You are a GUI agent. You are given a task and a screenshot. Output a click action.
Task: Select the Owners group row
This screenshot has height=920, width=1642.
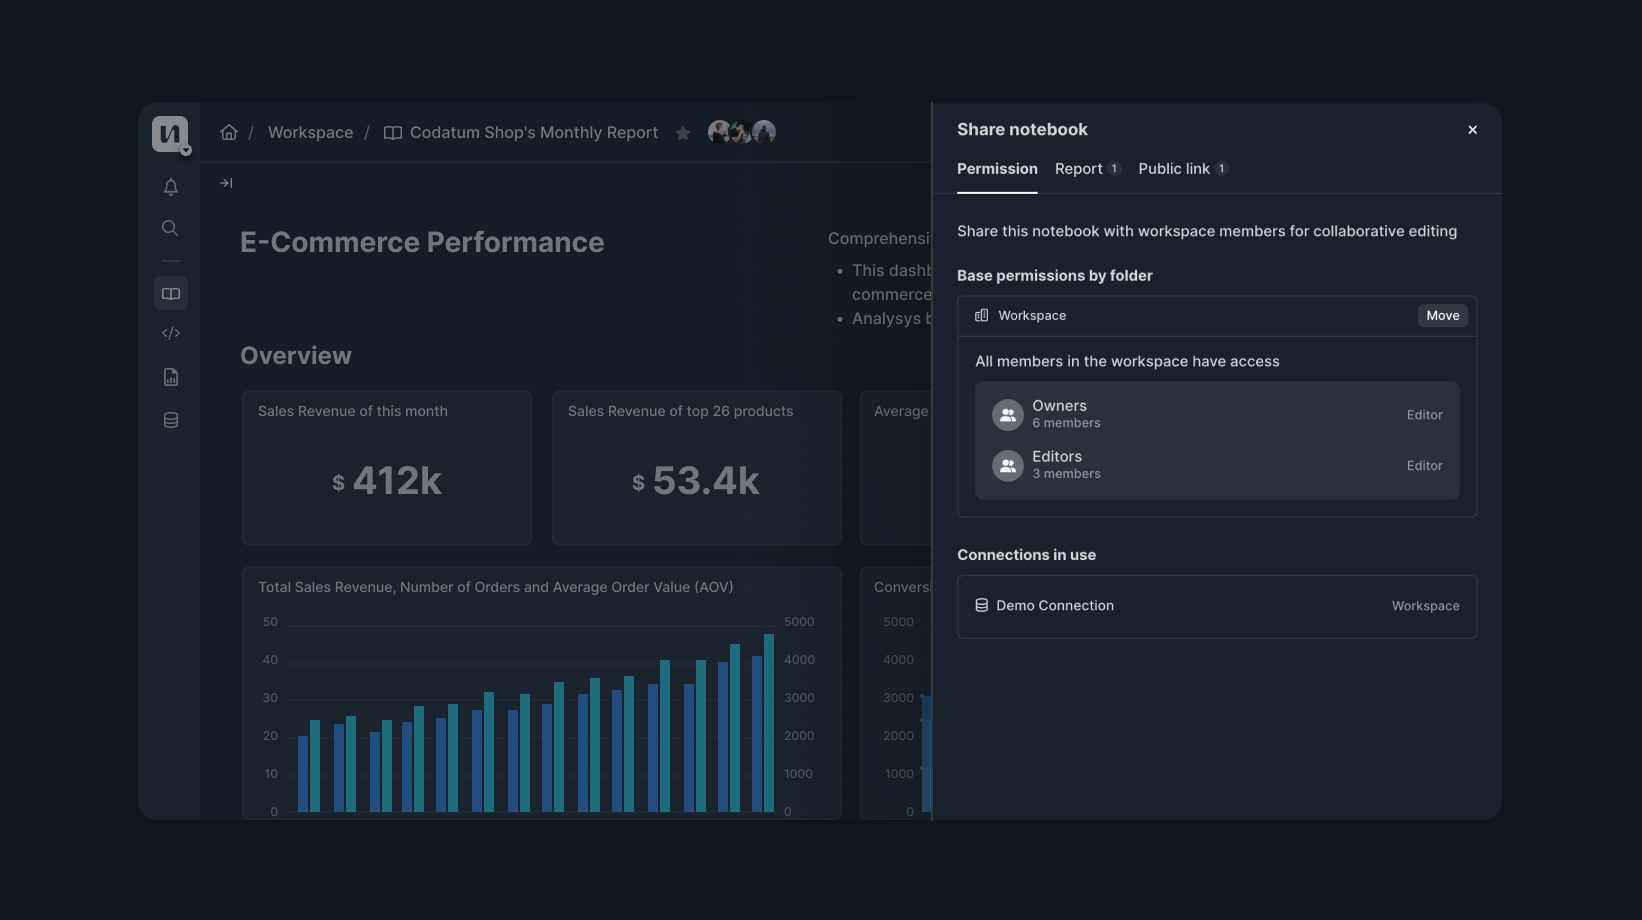point(1217,414)
